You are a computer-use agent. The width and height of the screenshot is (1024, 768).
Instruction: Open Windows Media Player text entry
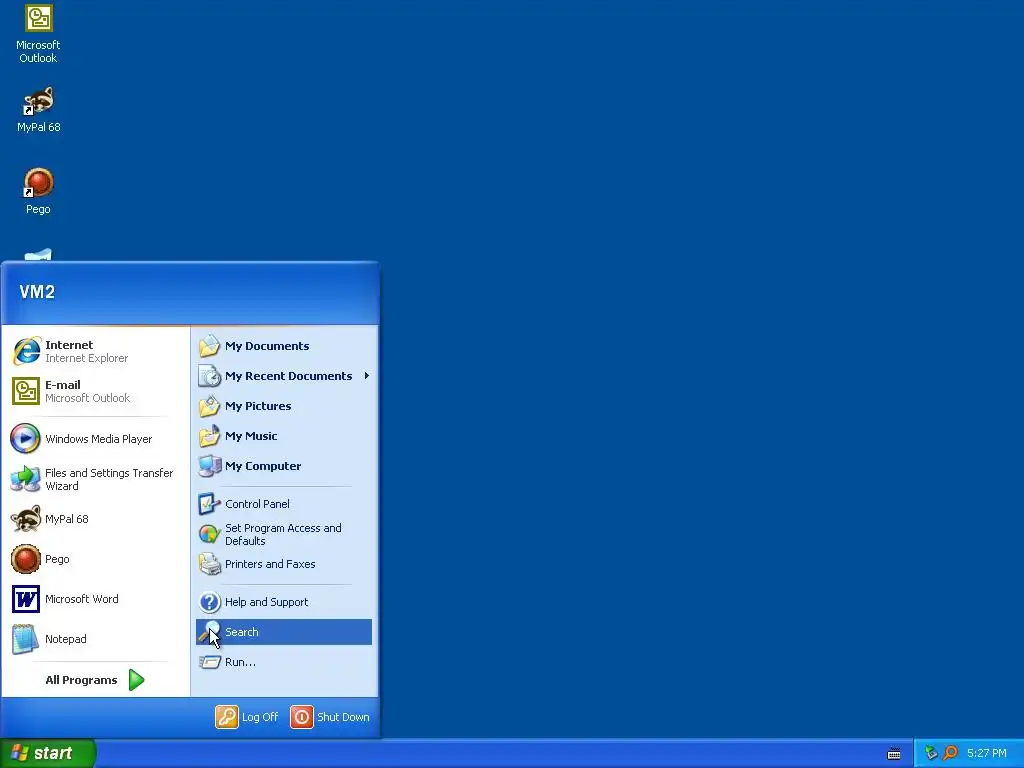point(99,439)
